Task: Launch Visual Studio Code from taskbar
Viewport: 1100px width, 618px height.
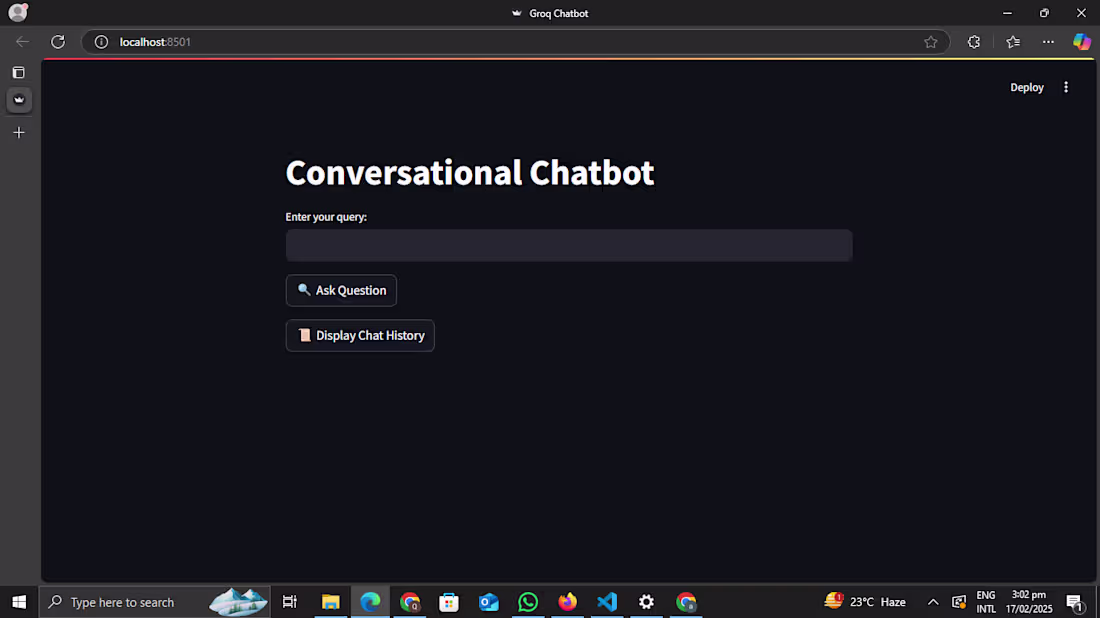Action: [607, 602]
